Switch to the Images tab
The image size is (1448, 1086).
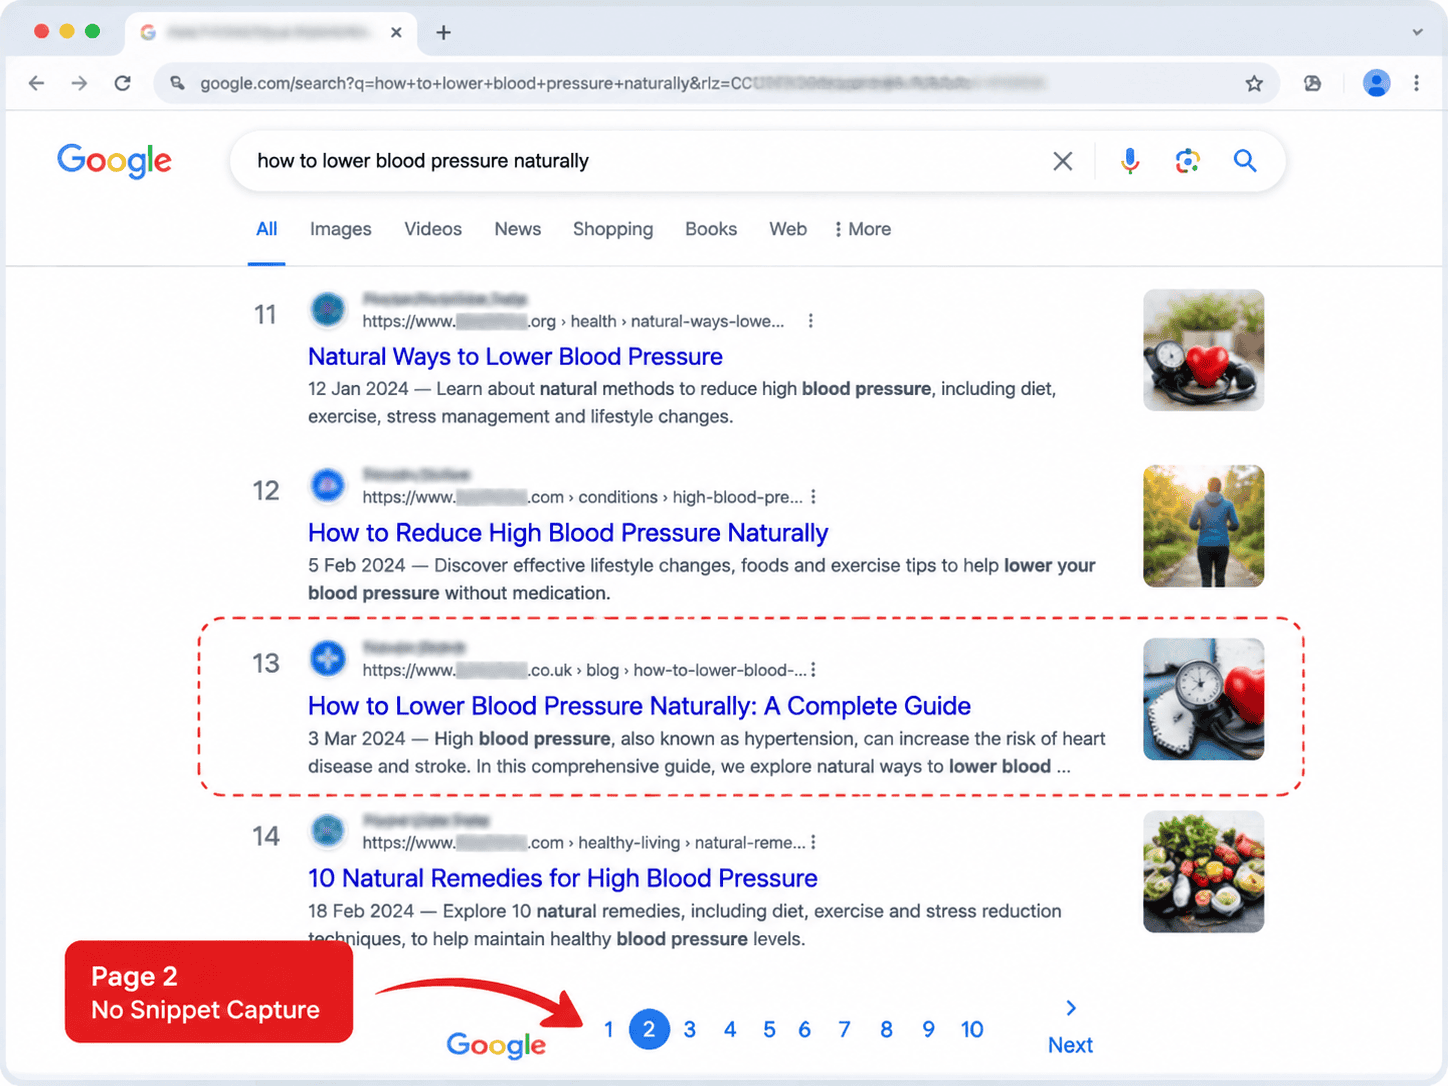click(340, 229)
